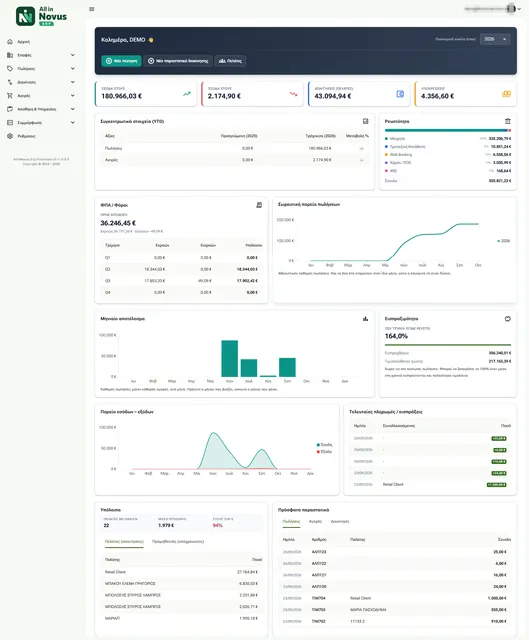Click the receipt icon in ΦΠΑ / Φόροι card
The image size is (529, 640).
tap(259, 205)
